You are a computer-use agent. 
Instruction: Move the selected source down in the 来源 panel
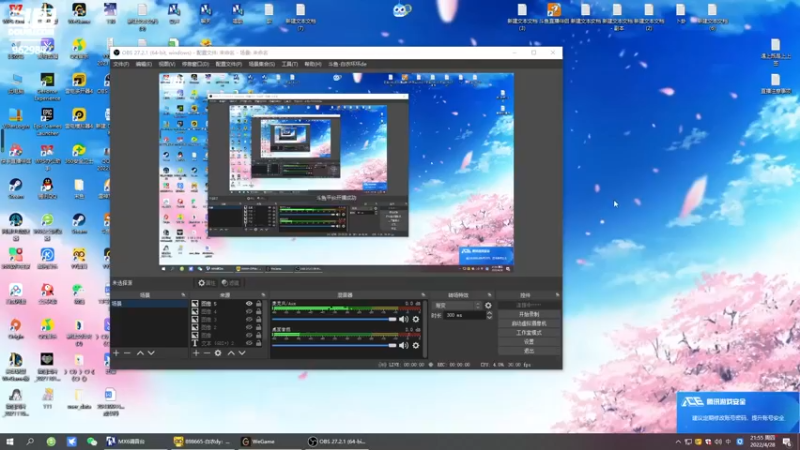(242, 353)
